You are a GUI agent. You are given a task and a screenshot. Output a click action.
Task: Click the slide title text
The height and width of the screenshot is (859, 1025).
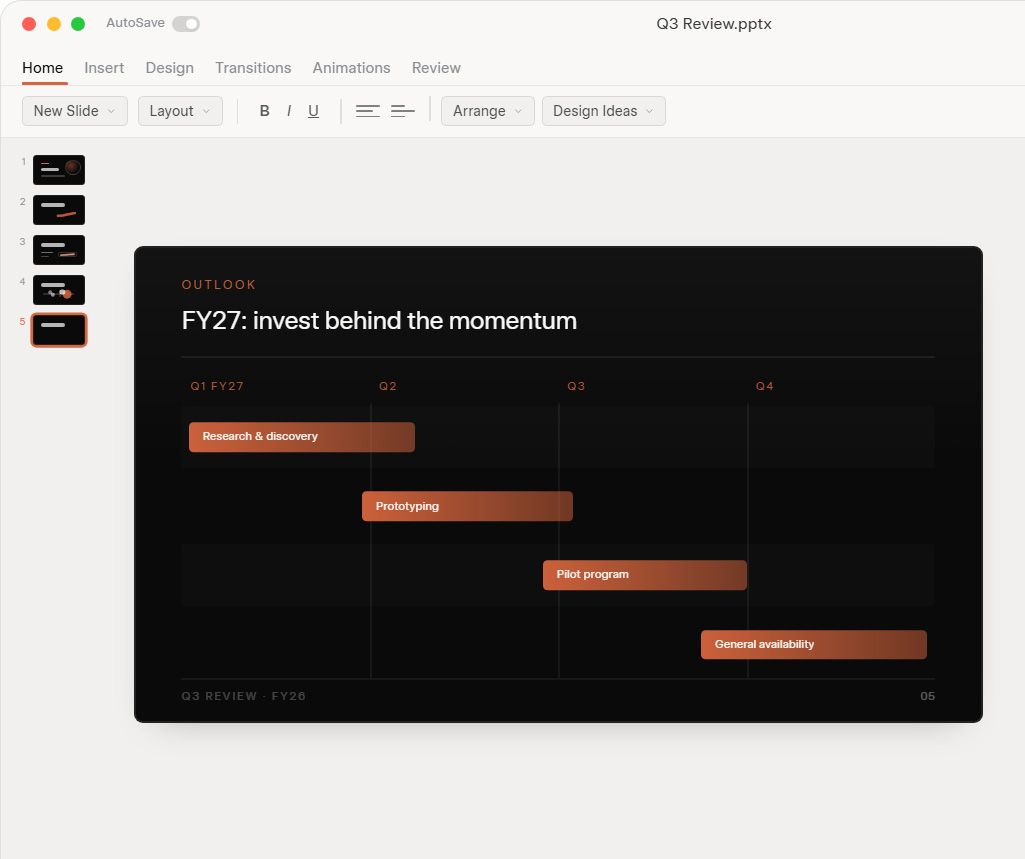tap(379, 321)
